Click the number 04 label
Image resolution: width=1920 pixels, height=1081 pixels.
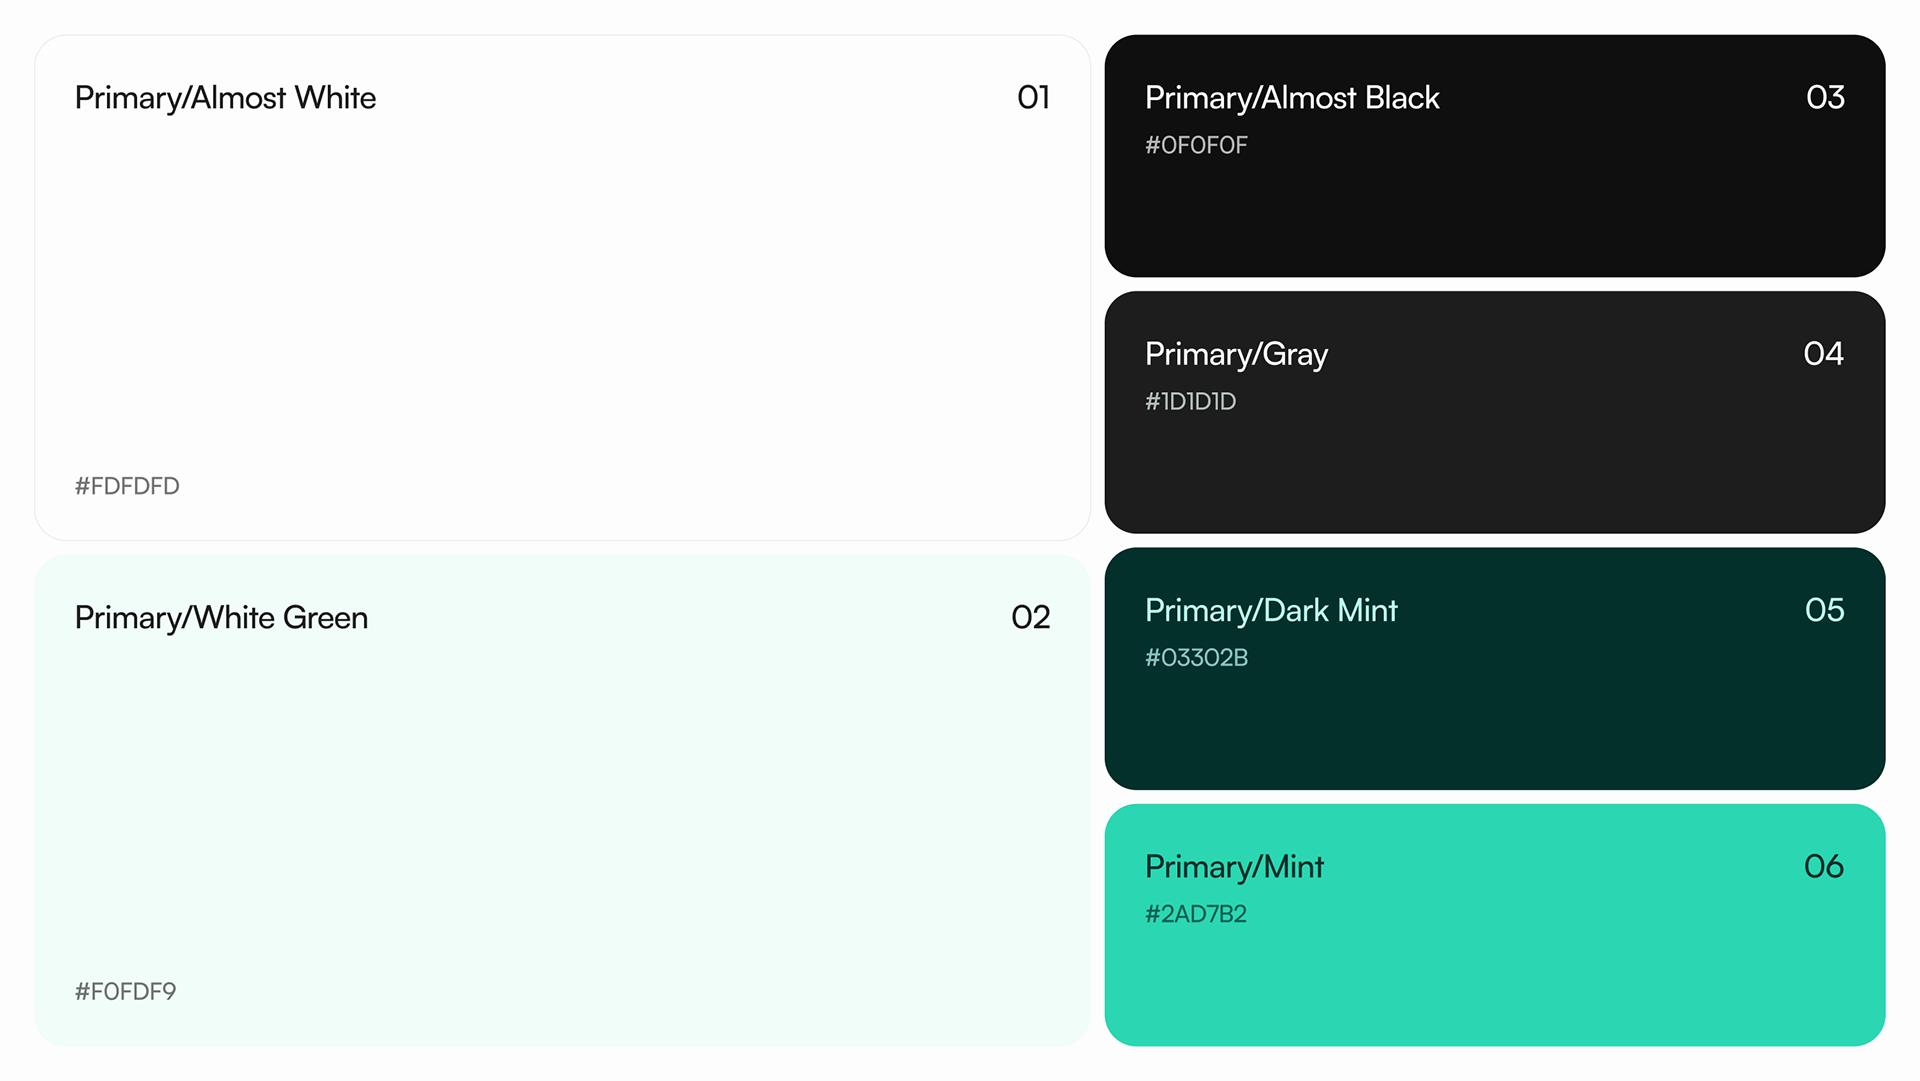[x=1823, y=353]
